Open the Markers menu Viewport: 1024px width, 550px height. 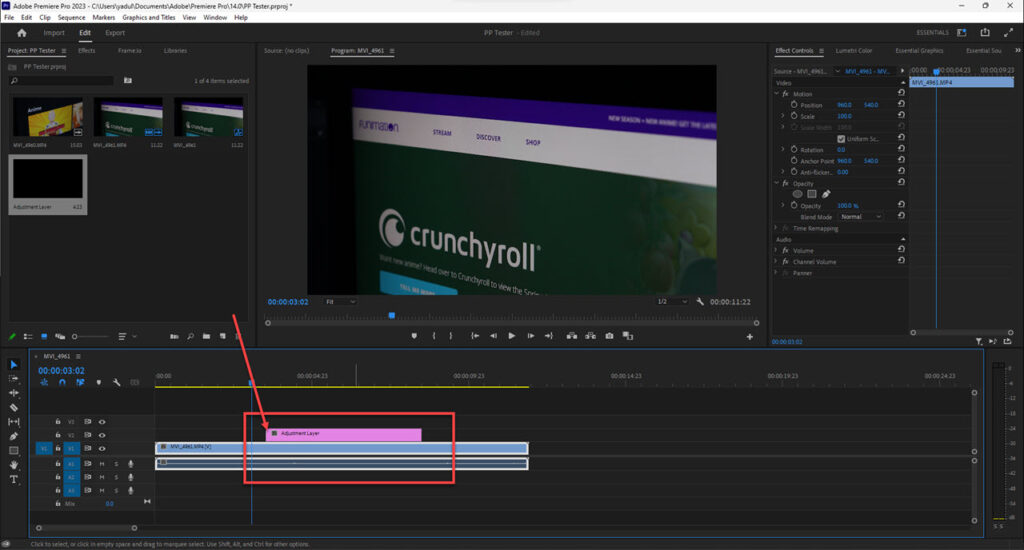click(x=104, y=18)
